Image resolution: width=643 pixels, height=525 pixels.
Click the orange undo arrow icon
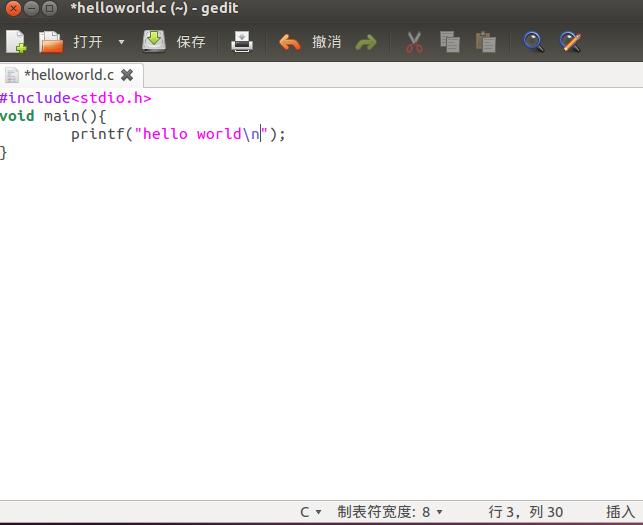click(x=290, y=43)
